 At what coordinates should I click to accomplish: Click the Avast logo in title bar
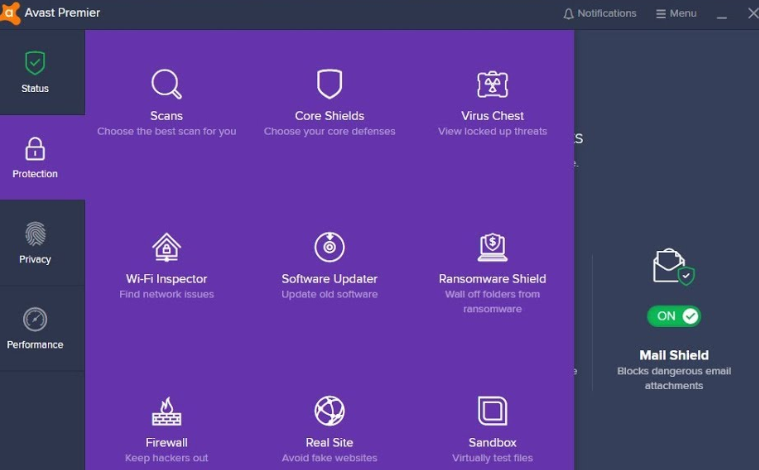[x=9, y=13]
